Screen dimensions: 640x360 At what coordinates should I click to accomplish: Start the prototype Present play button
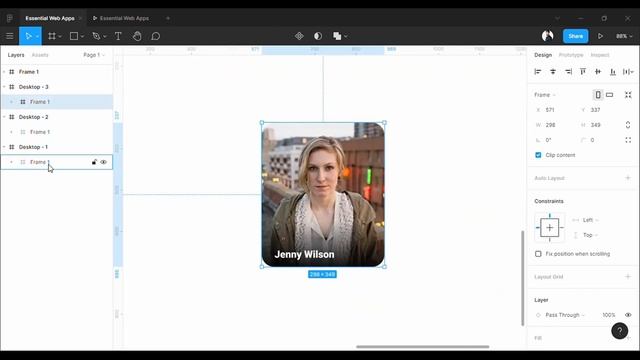tap(600, 36)
